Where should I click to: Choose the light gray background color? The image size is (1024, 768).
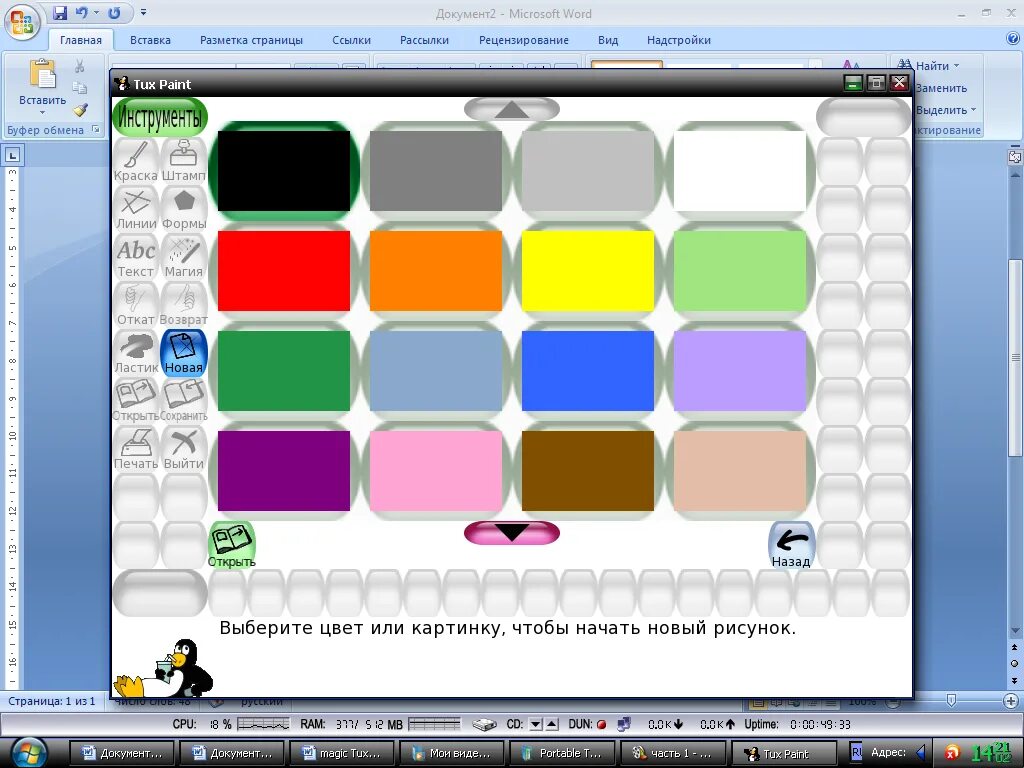pyautogui.click(x=588, y=171)
